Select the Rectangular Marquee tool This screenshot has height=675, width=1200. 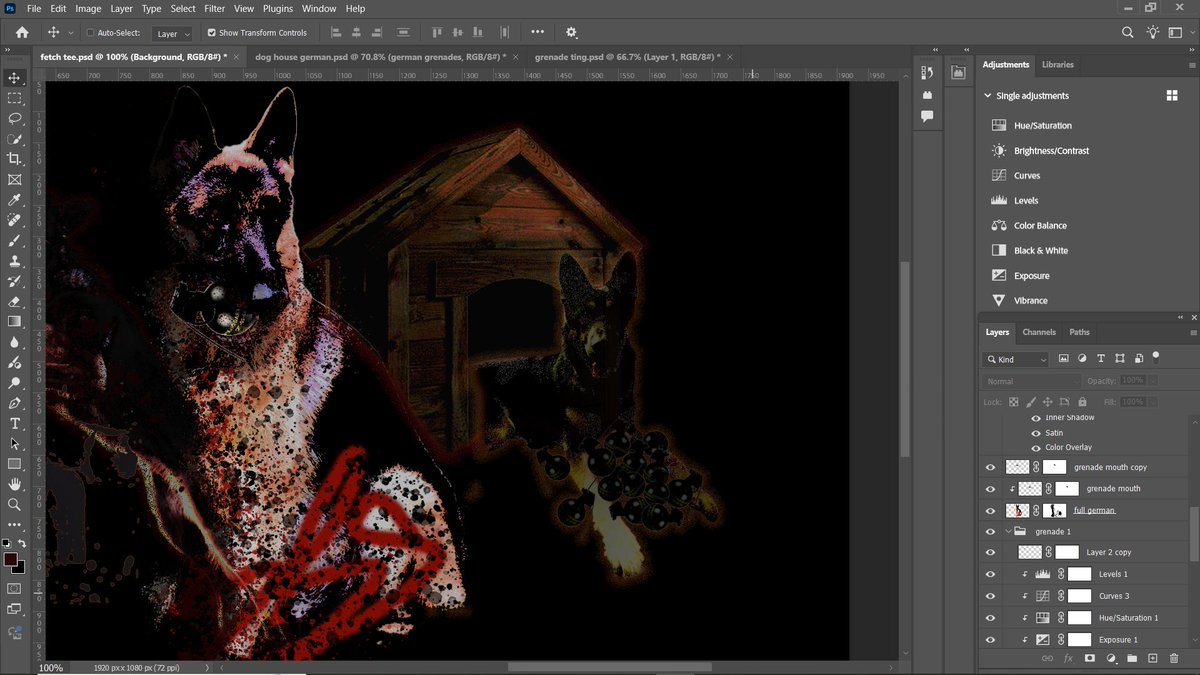[14, 98]
